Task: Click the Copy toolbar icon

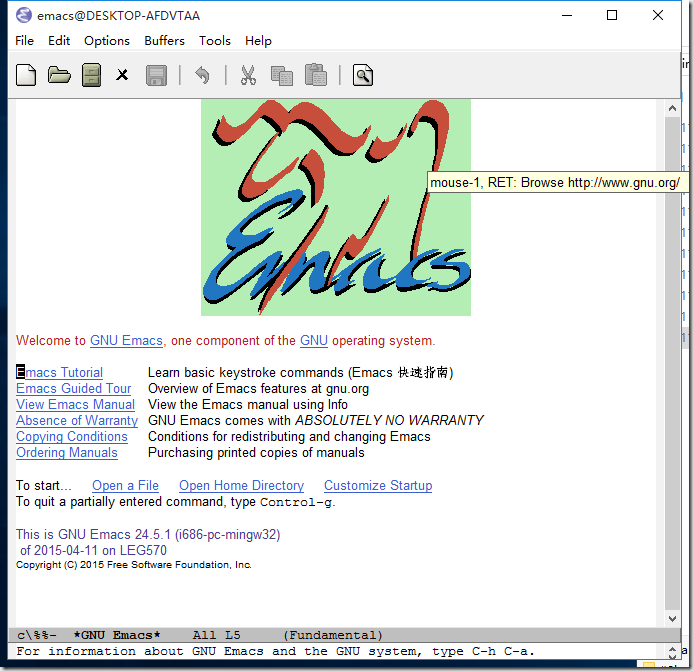Action: pos(282,75)
